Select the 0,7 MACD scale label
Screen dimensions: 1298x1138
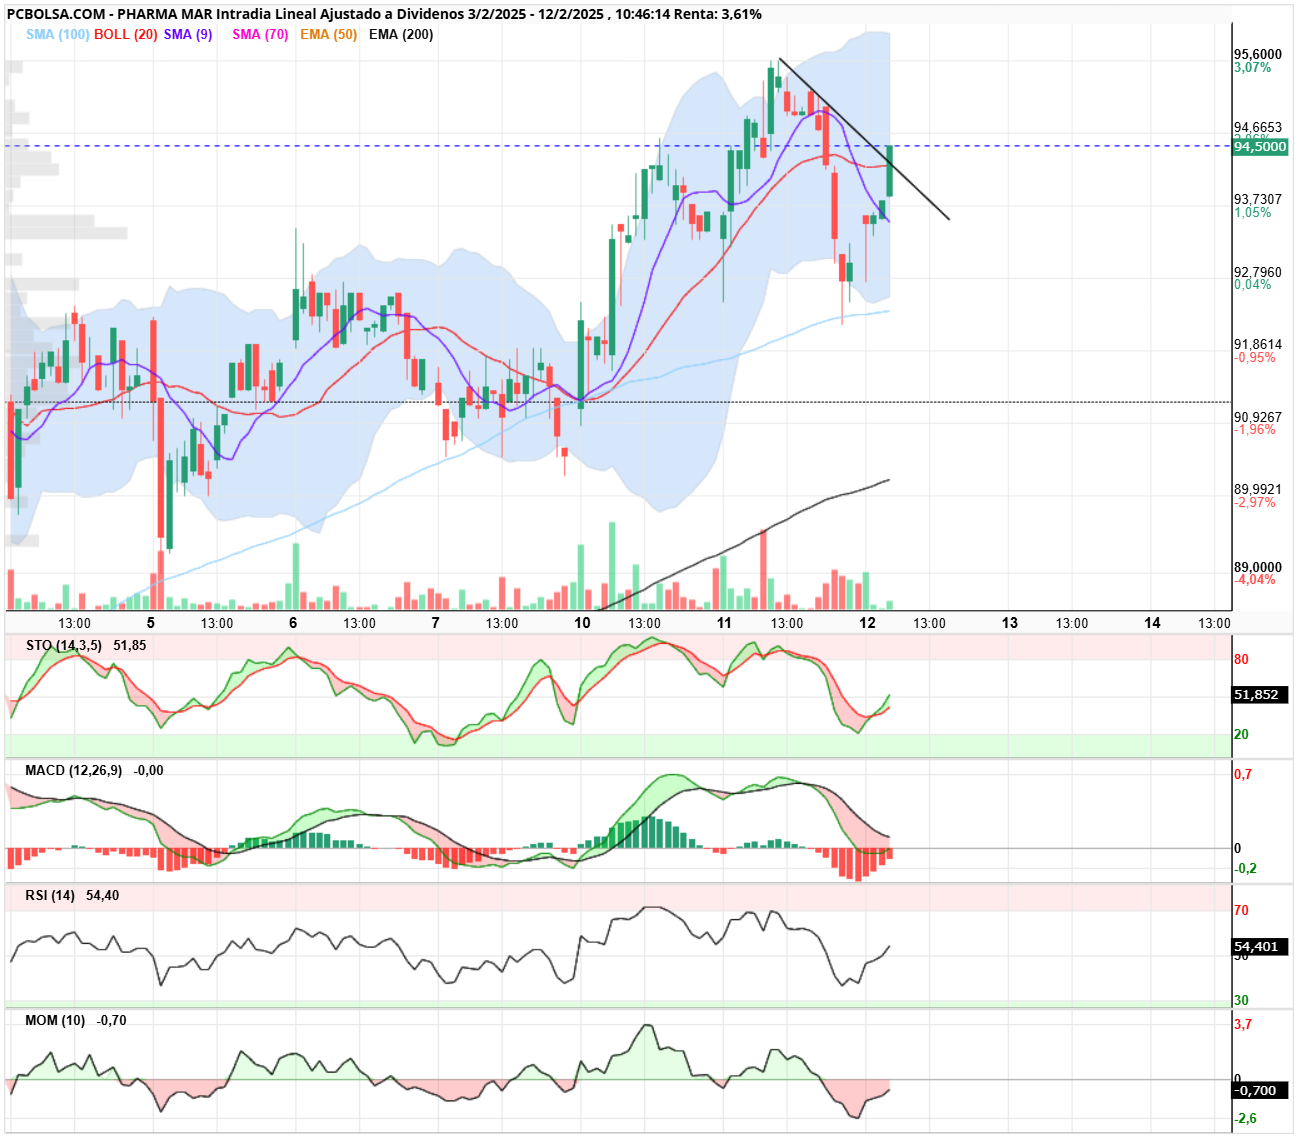(x=1243, y=774)
